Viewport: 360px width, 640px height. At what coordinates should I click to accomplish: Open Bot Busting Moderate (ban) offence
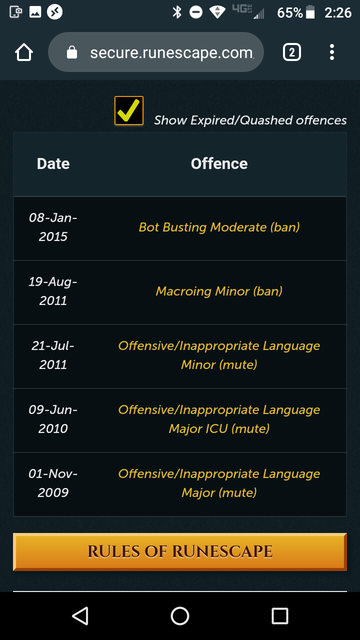point(219,227)
